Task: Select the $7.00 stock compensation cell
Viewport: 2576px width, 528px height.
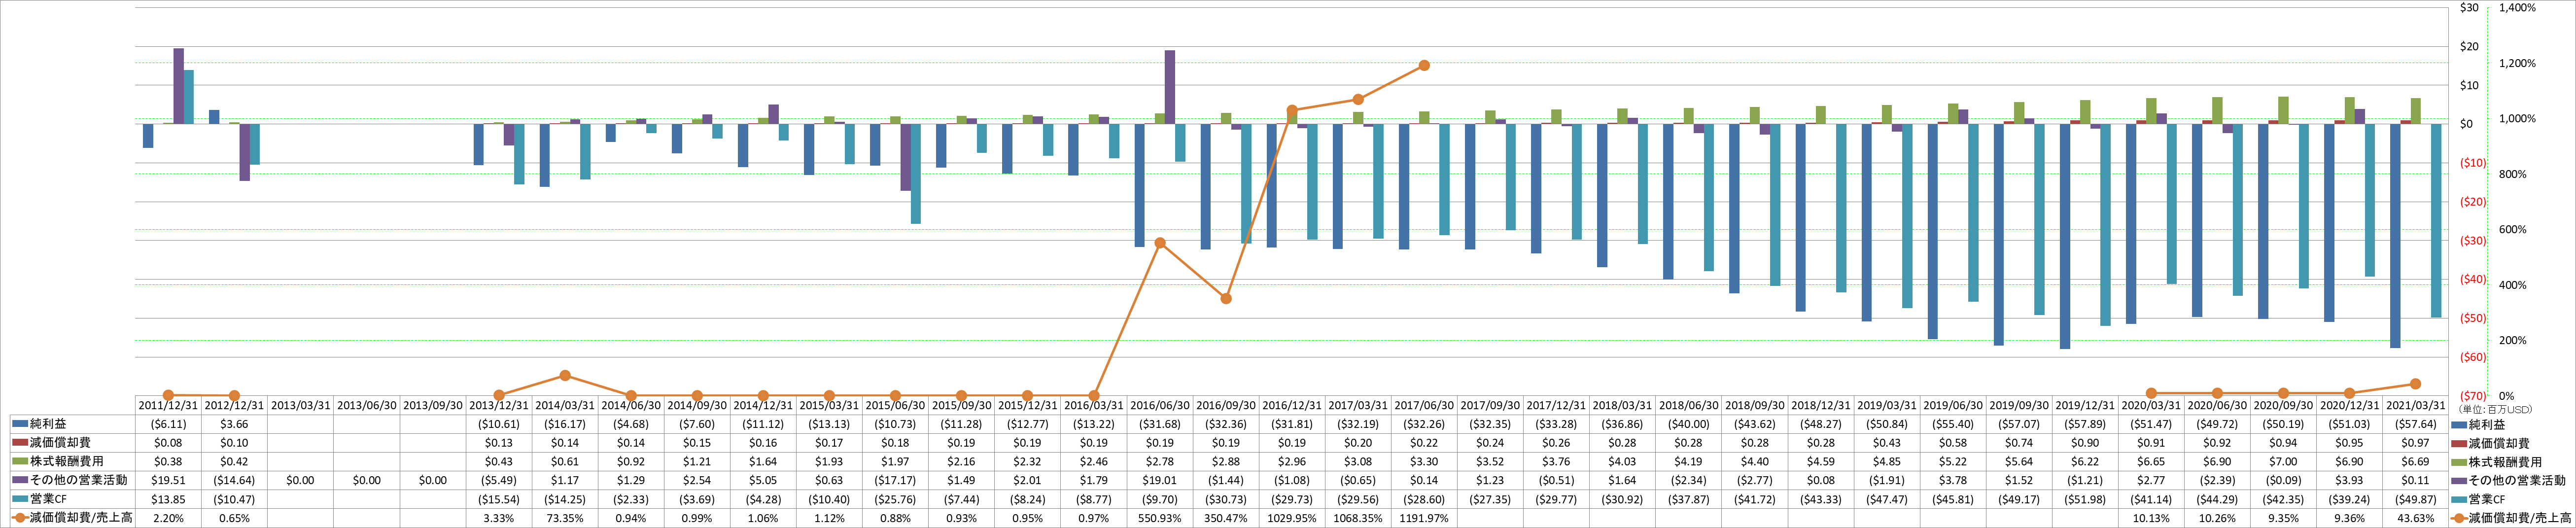Action: [x=2283, y=461]
